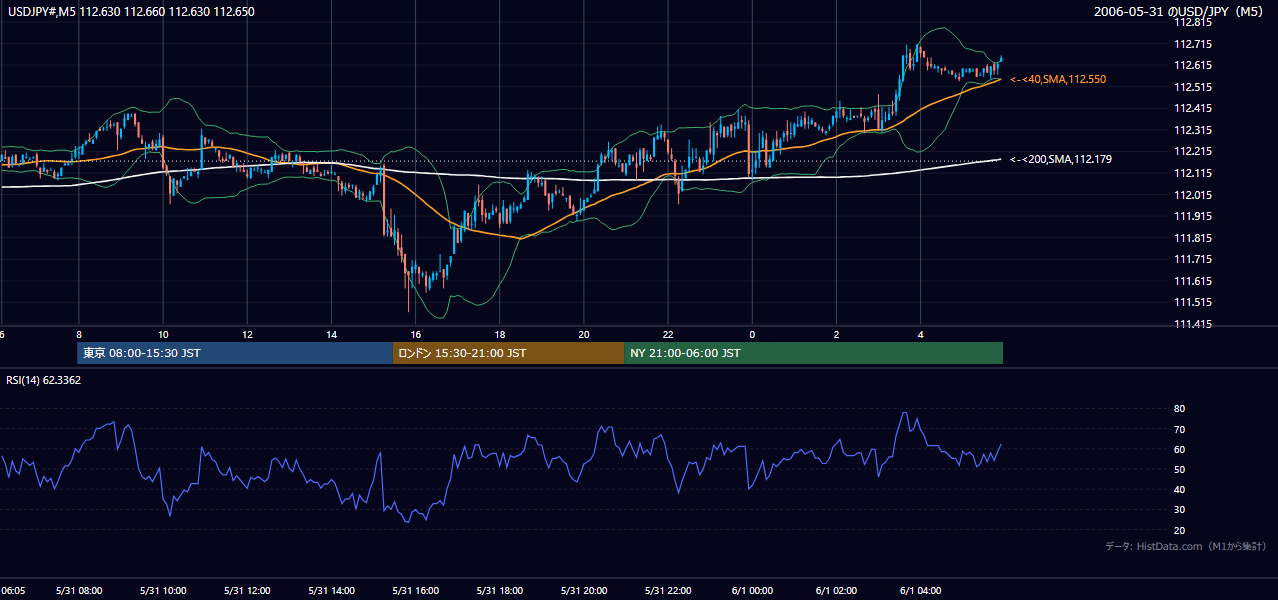Click price level 111.815 on the axis
1278x600 pixels.
click(1192, 238)
